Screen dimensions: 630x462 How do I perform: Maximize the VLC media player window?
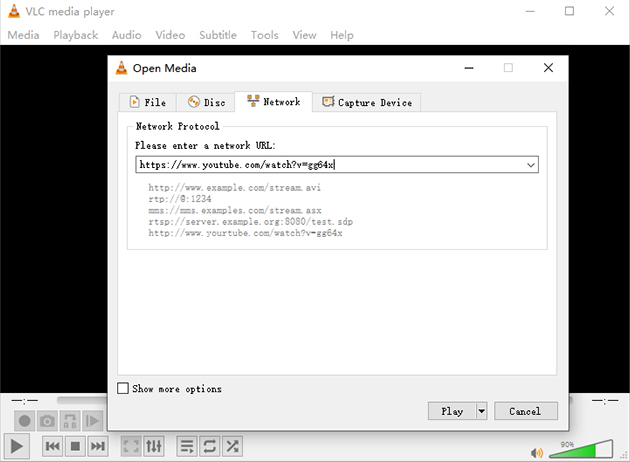pyautogui.click(x=569, y=11)
